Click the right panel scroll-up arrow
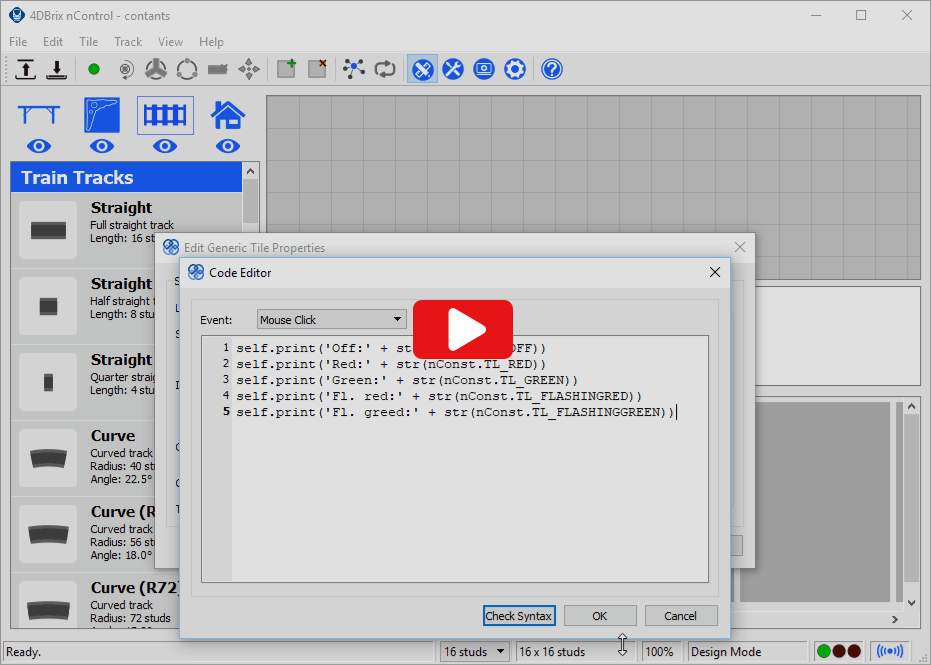 pyautogui.click(x=912, y=407)
